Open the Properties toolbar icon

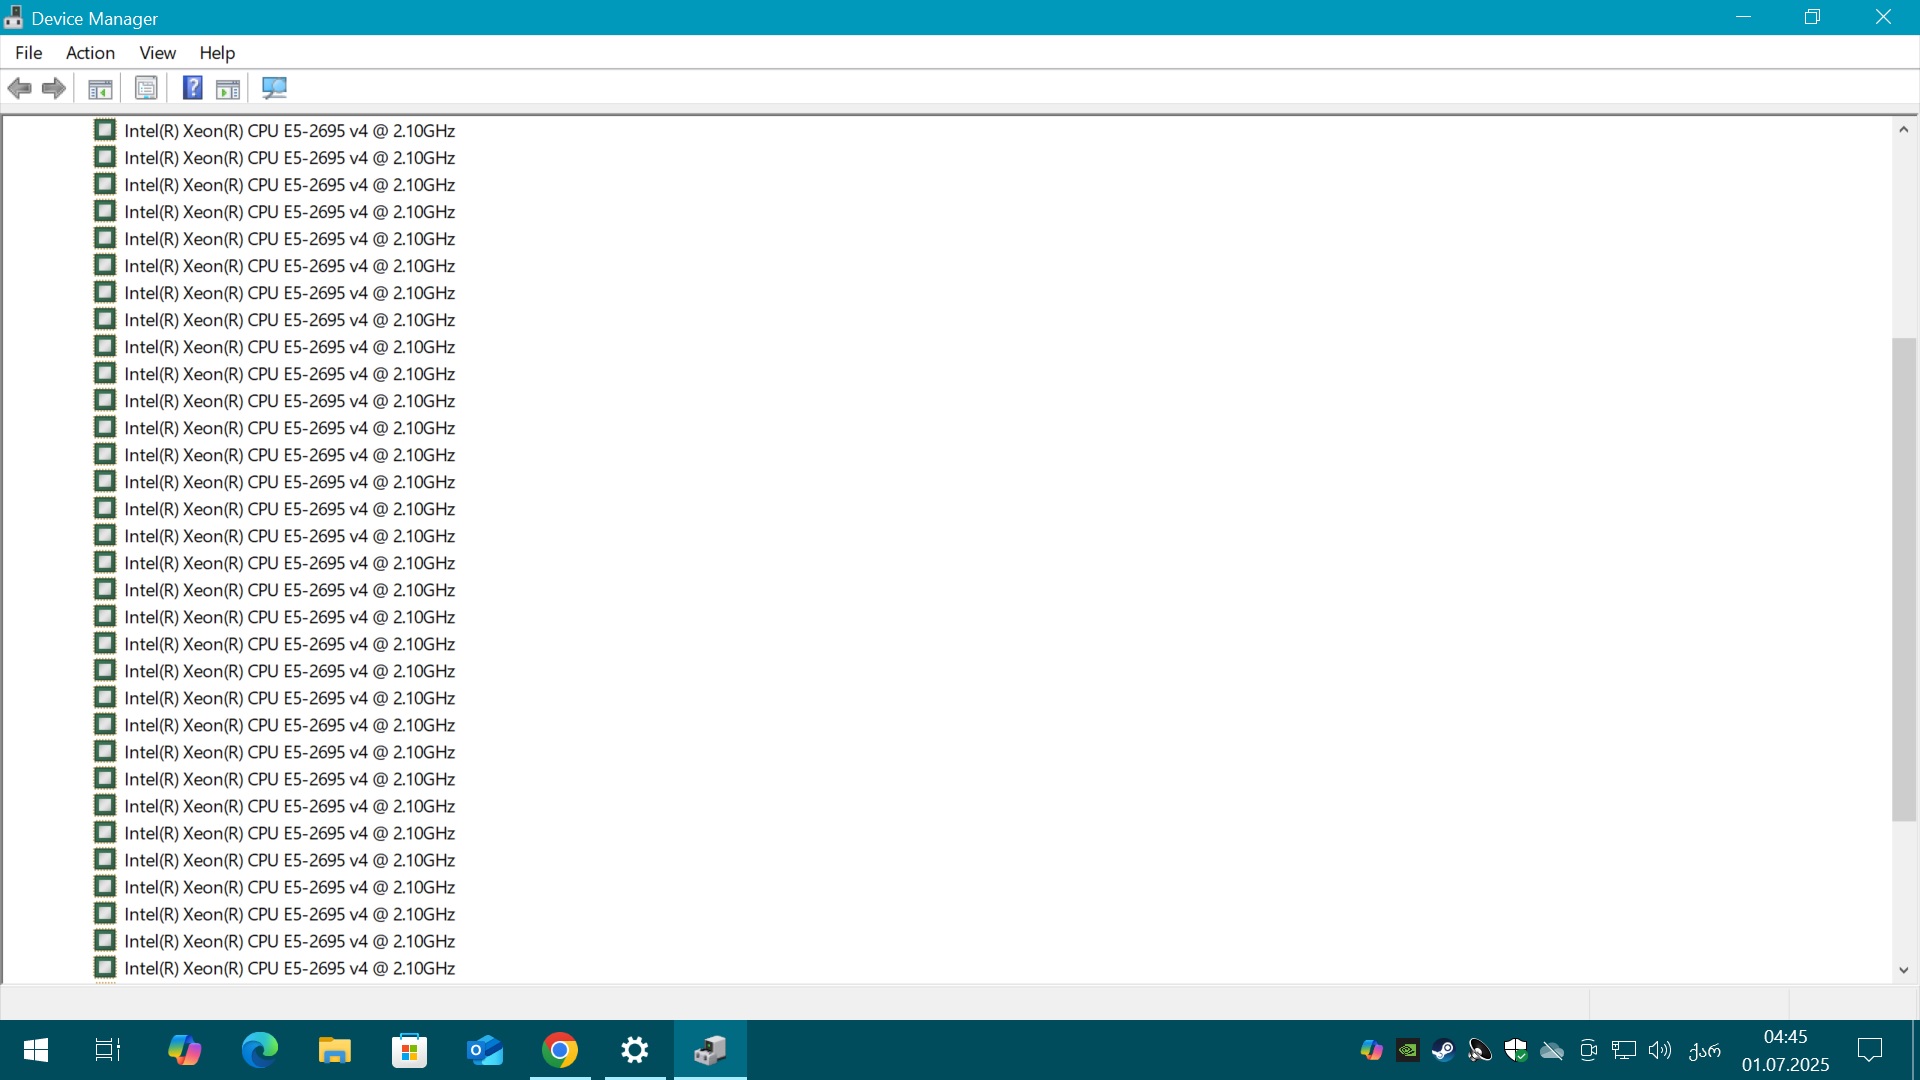click(x=146, y=88)
